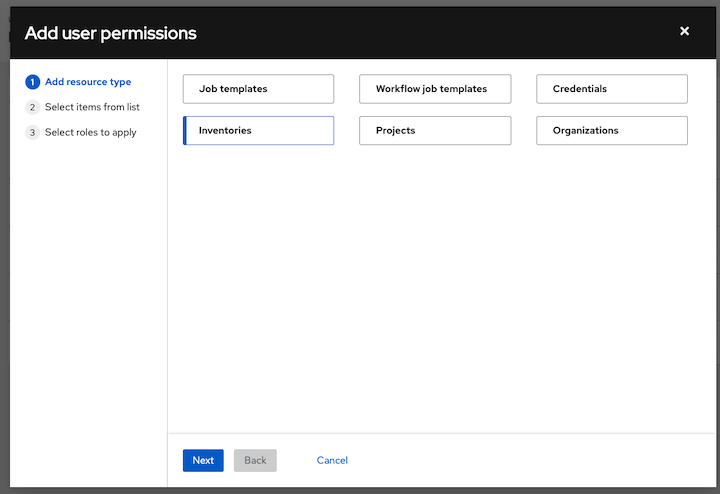Click the step 2 number badge
The height and width of the screenshot is (494, 720).
click(33, 107)
